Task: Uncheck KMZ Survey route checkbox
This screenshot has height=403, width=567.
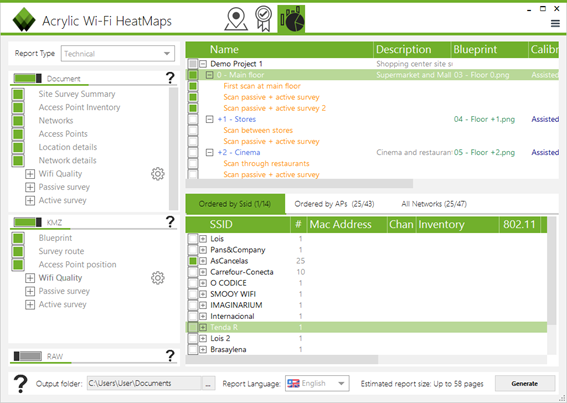Action: tap(18, 251)
